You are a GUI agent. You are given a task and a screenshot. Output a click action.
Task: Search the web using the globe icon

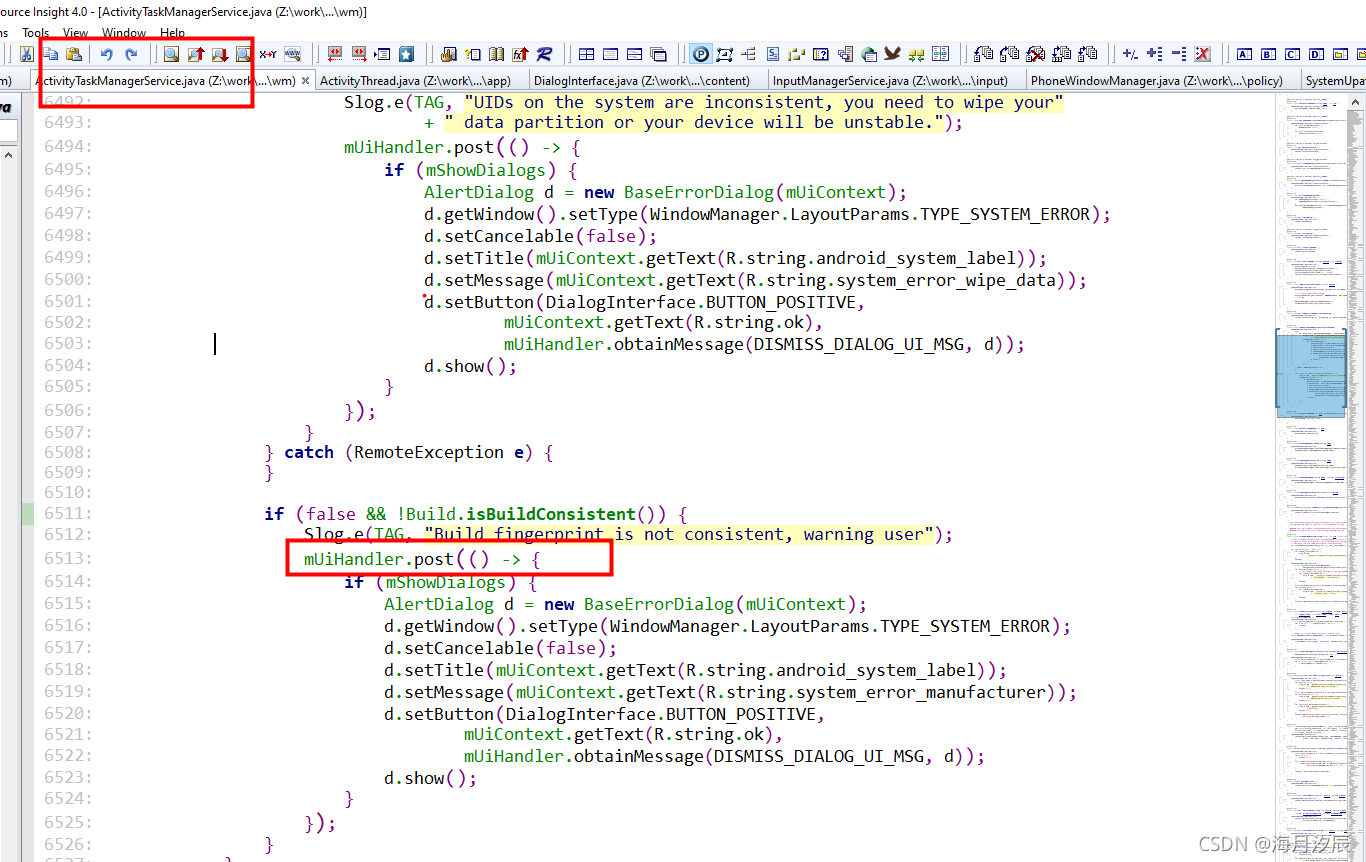[293, 55]
